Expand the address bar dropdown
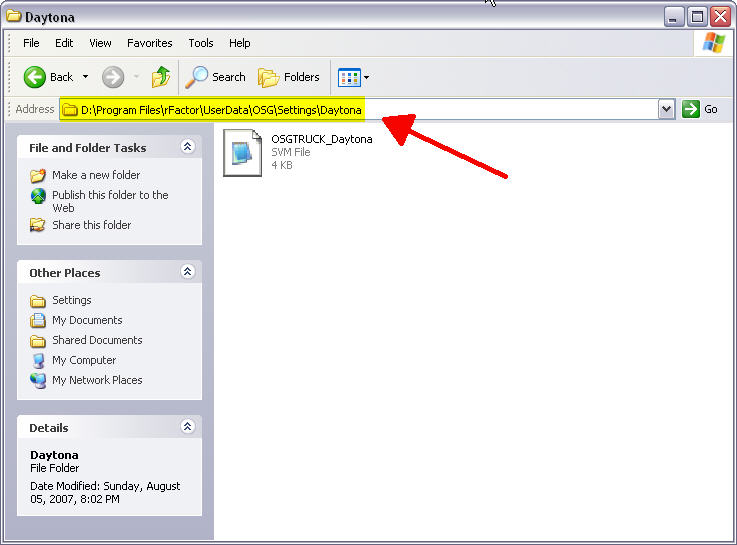737x545 pixels. (x=666, y=109)
